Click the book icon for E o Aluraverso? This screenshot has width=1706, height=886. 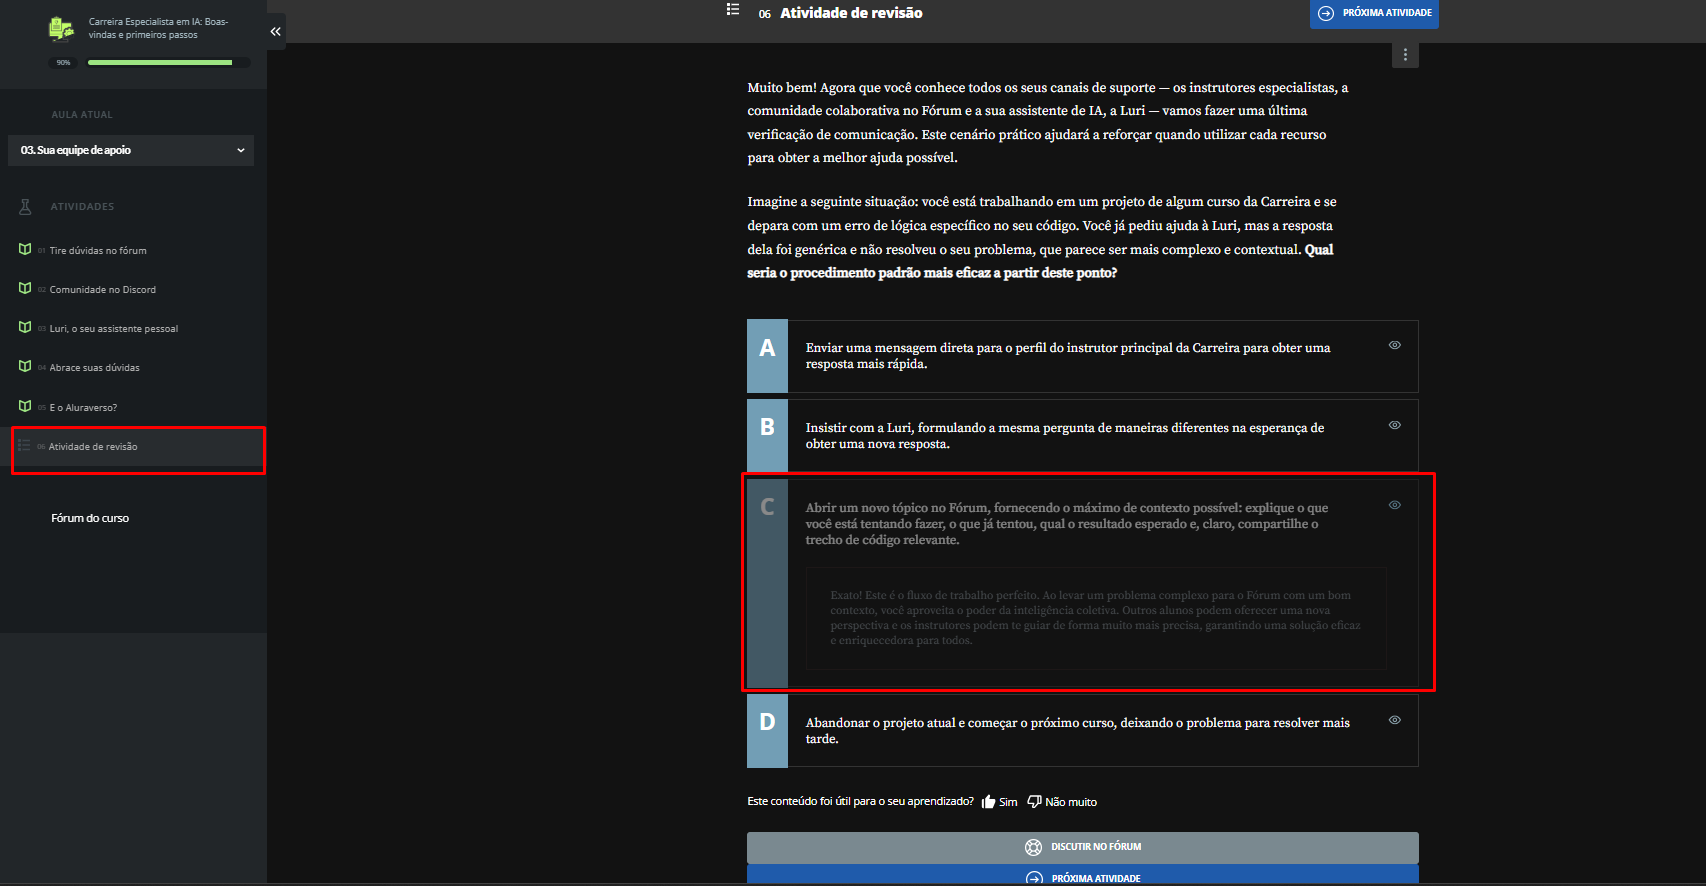click(25, 406)
